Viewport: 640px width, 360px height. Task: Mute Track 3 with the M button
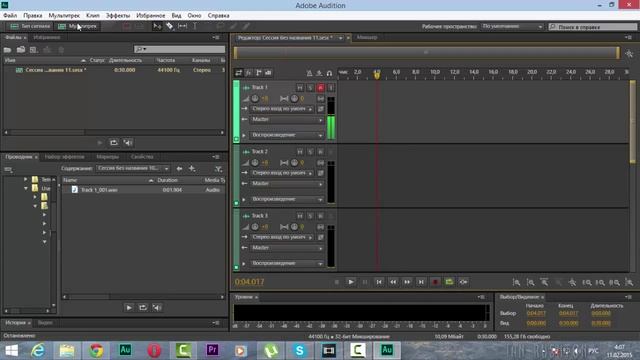pos(300,216)
